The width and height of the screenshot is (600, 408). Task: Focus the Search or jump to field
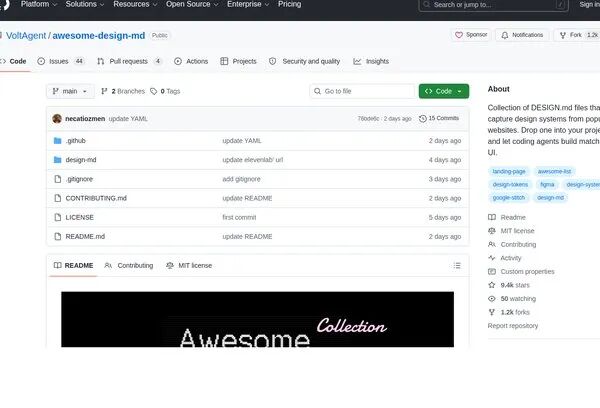pyautogui.click(x=494, y=5)
